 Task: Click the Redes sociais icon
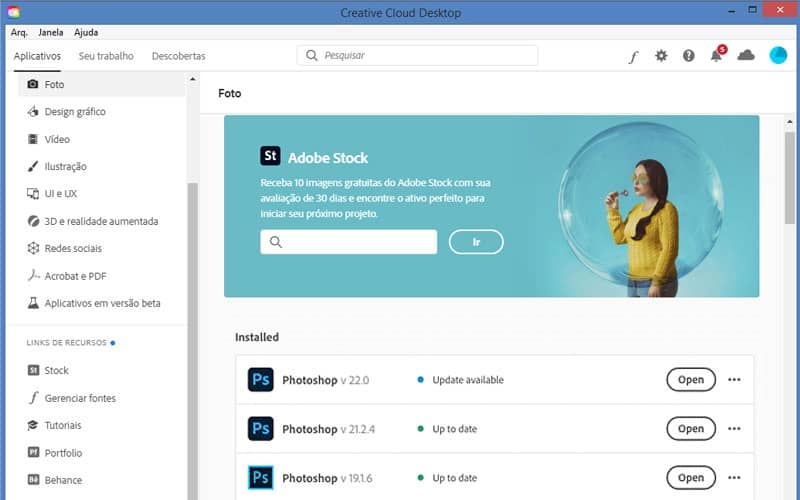pos(33,248)
